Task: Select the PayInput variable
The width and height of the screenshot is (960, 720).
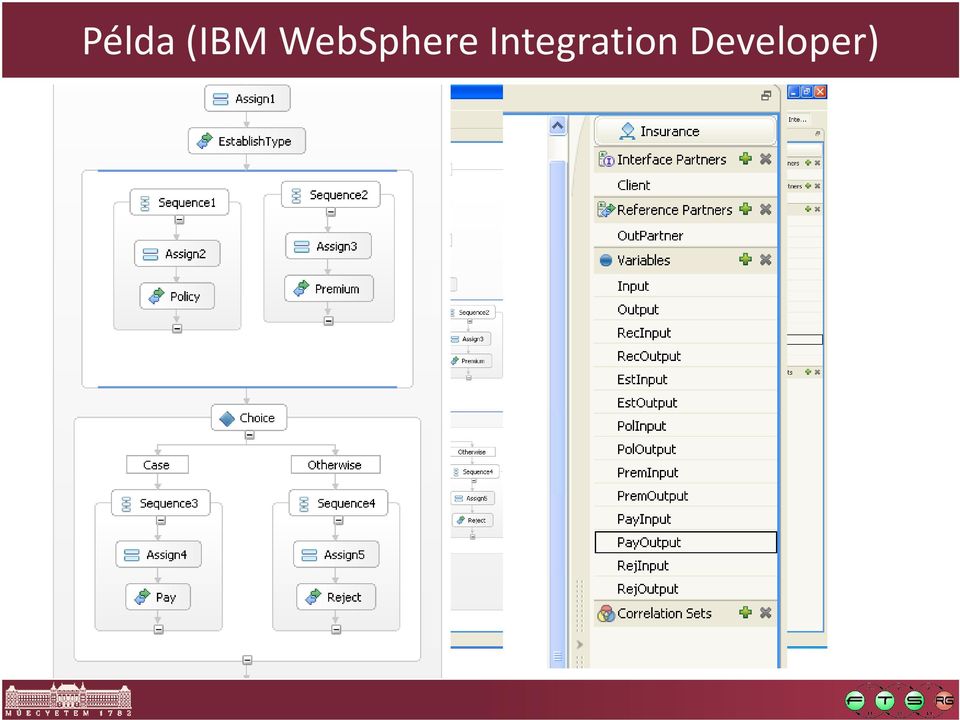Action: click(x=685, y=519)
